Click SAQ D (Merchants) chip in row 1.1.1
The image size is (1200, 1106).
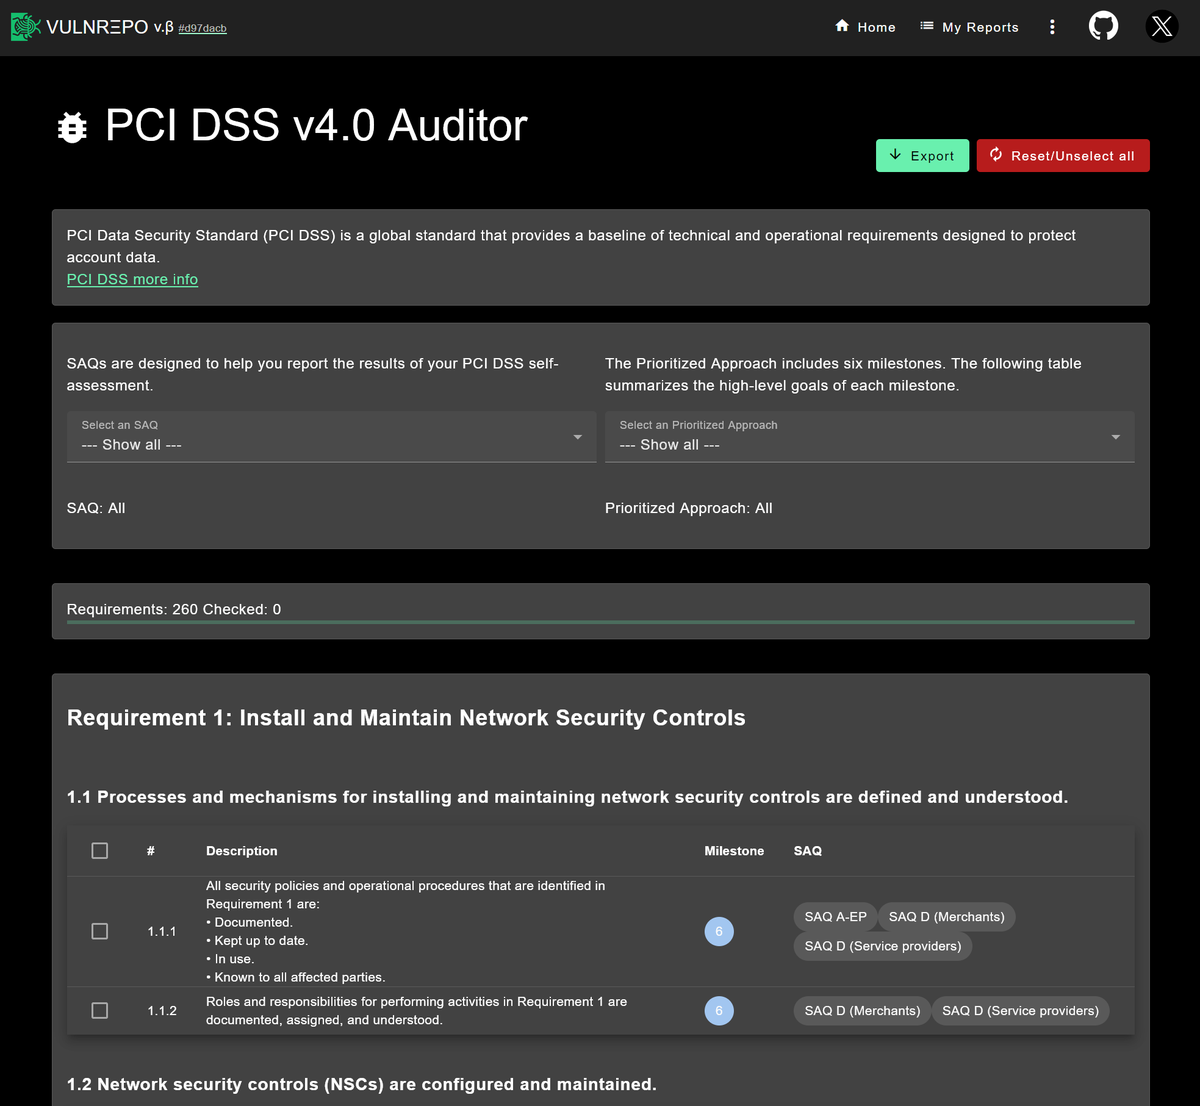947,917
